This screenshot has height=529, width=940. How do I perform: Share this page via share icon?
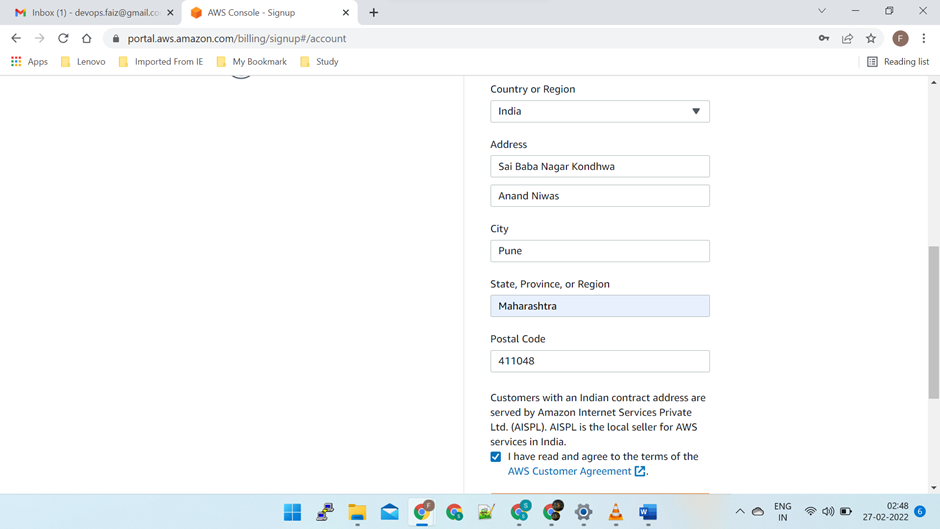point(847,38)
